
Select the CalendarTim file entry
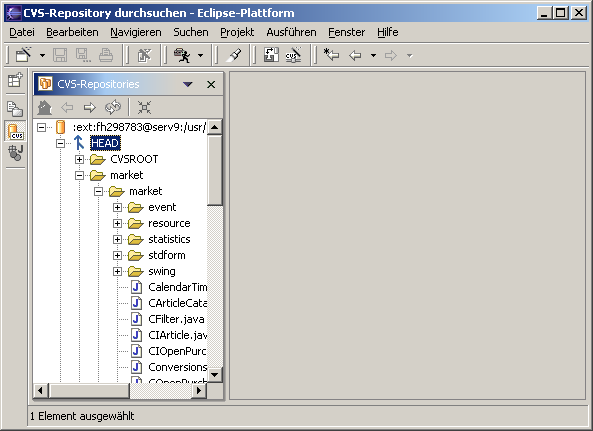[177, 287]
